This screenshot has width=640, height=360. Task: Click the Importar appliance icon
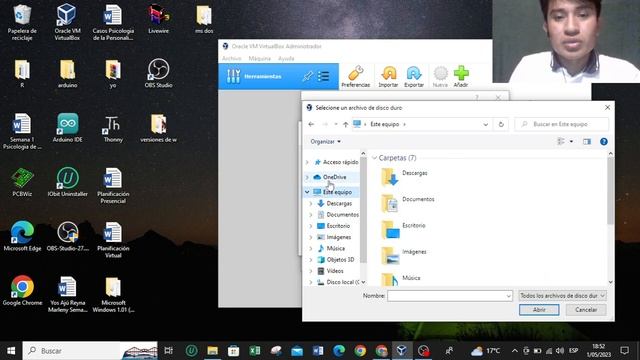pyautogui.click(x=388, y=76)
